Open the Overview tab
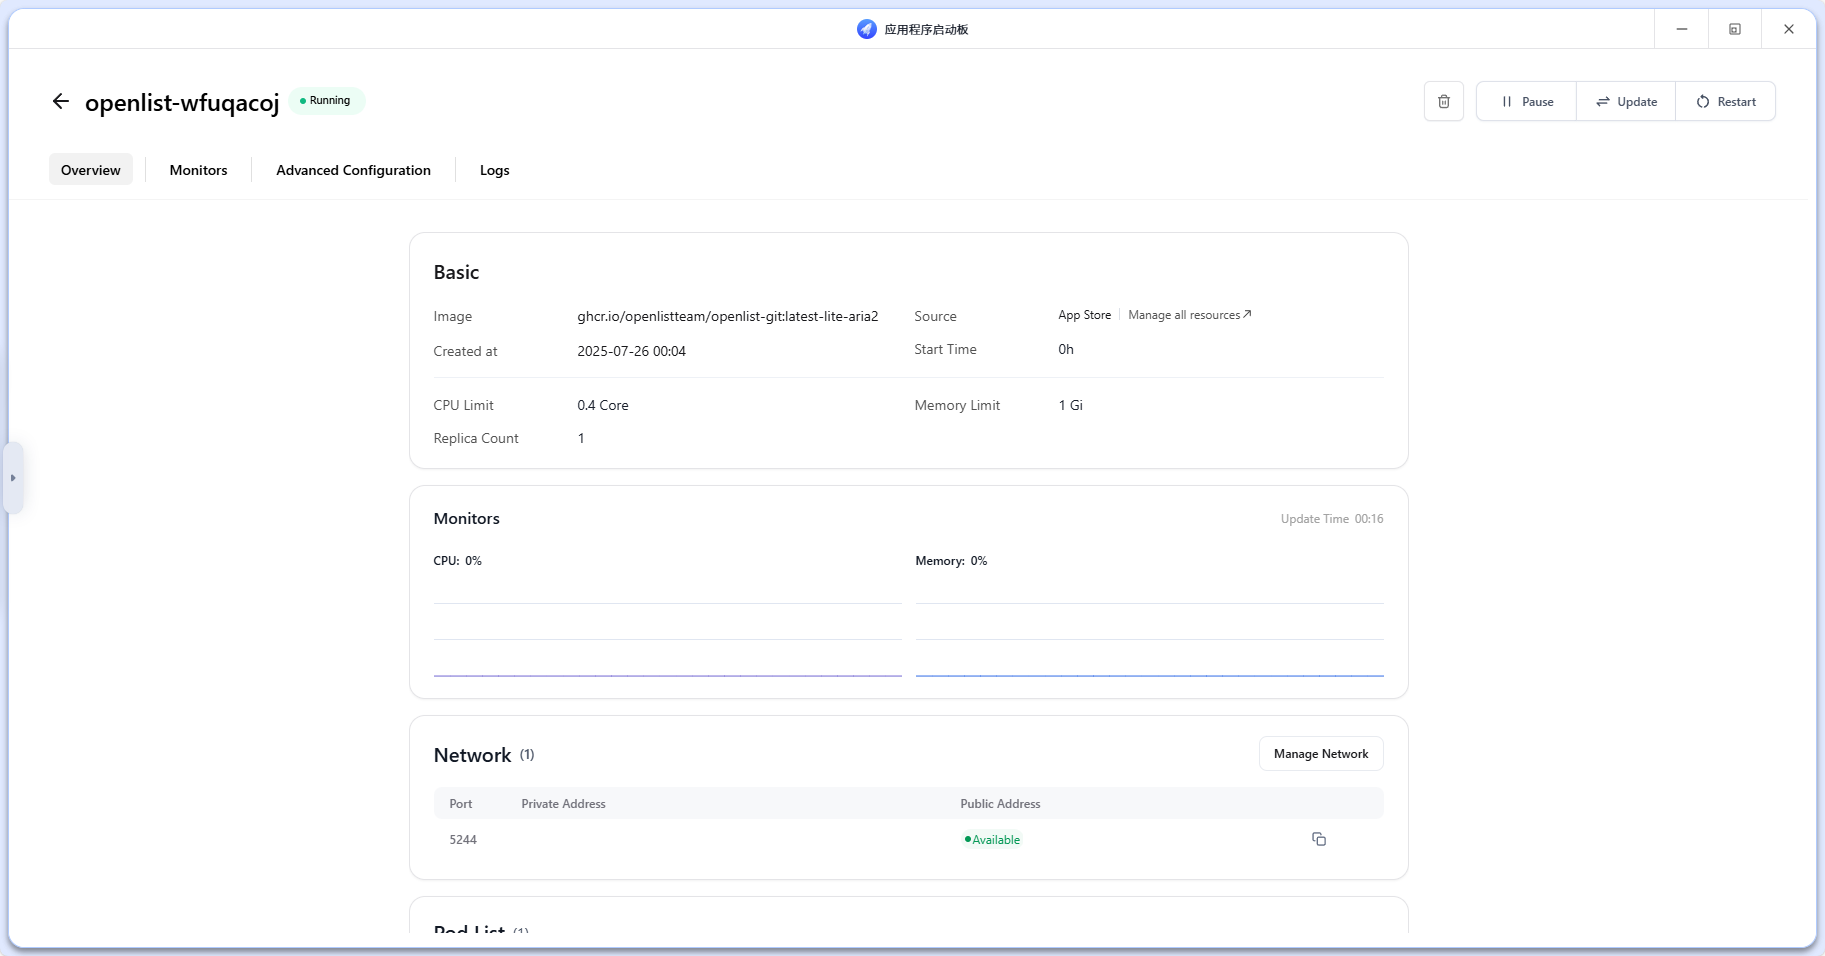Screen dimensions: 1825x956 tap(91, 169)
